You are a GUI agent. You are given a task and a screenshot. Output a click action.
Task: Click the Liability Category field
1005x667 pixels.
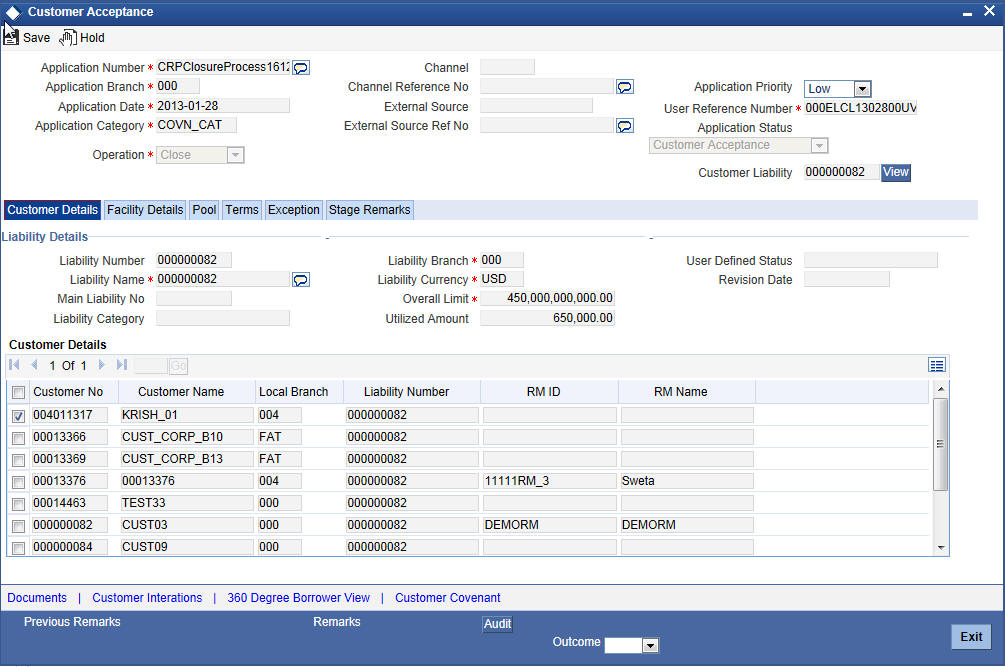coord(222,318)
